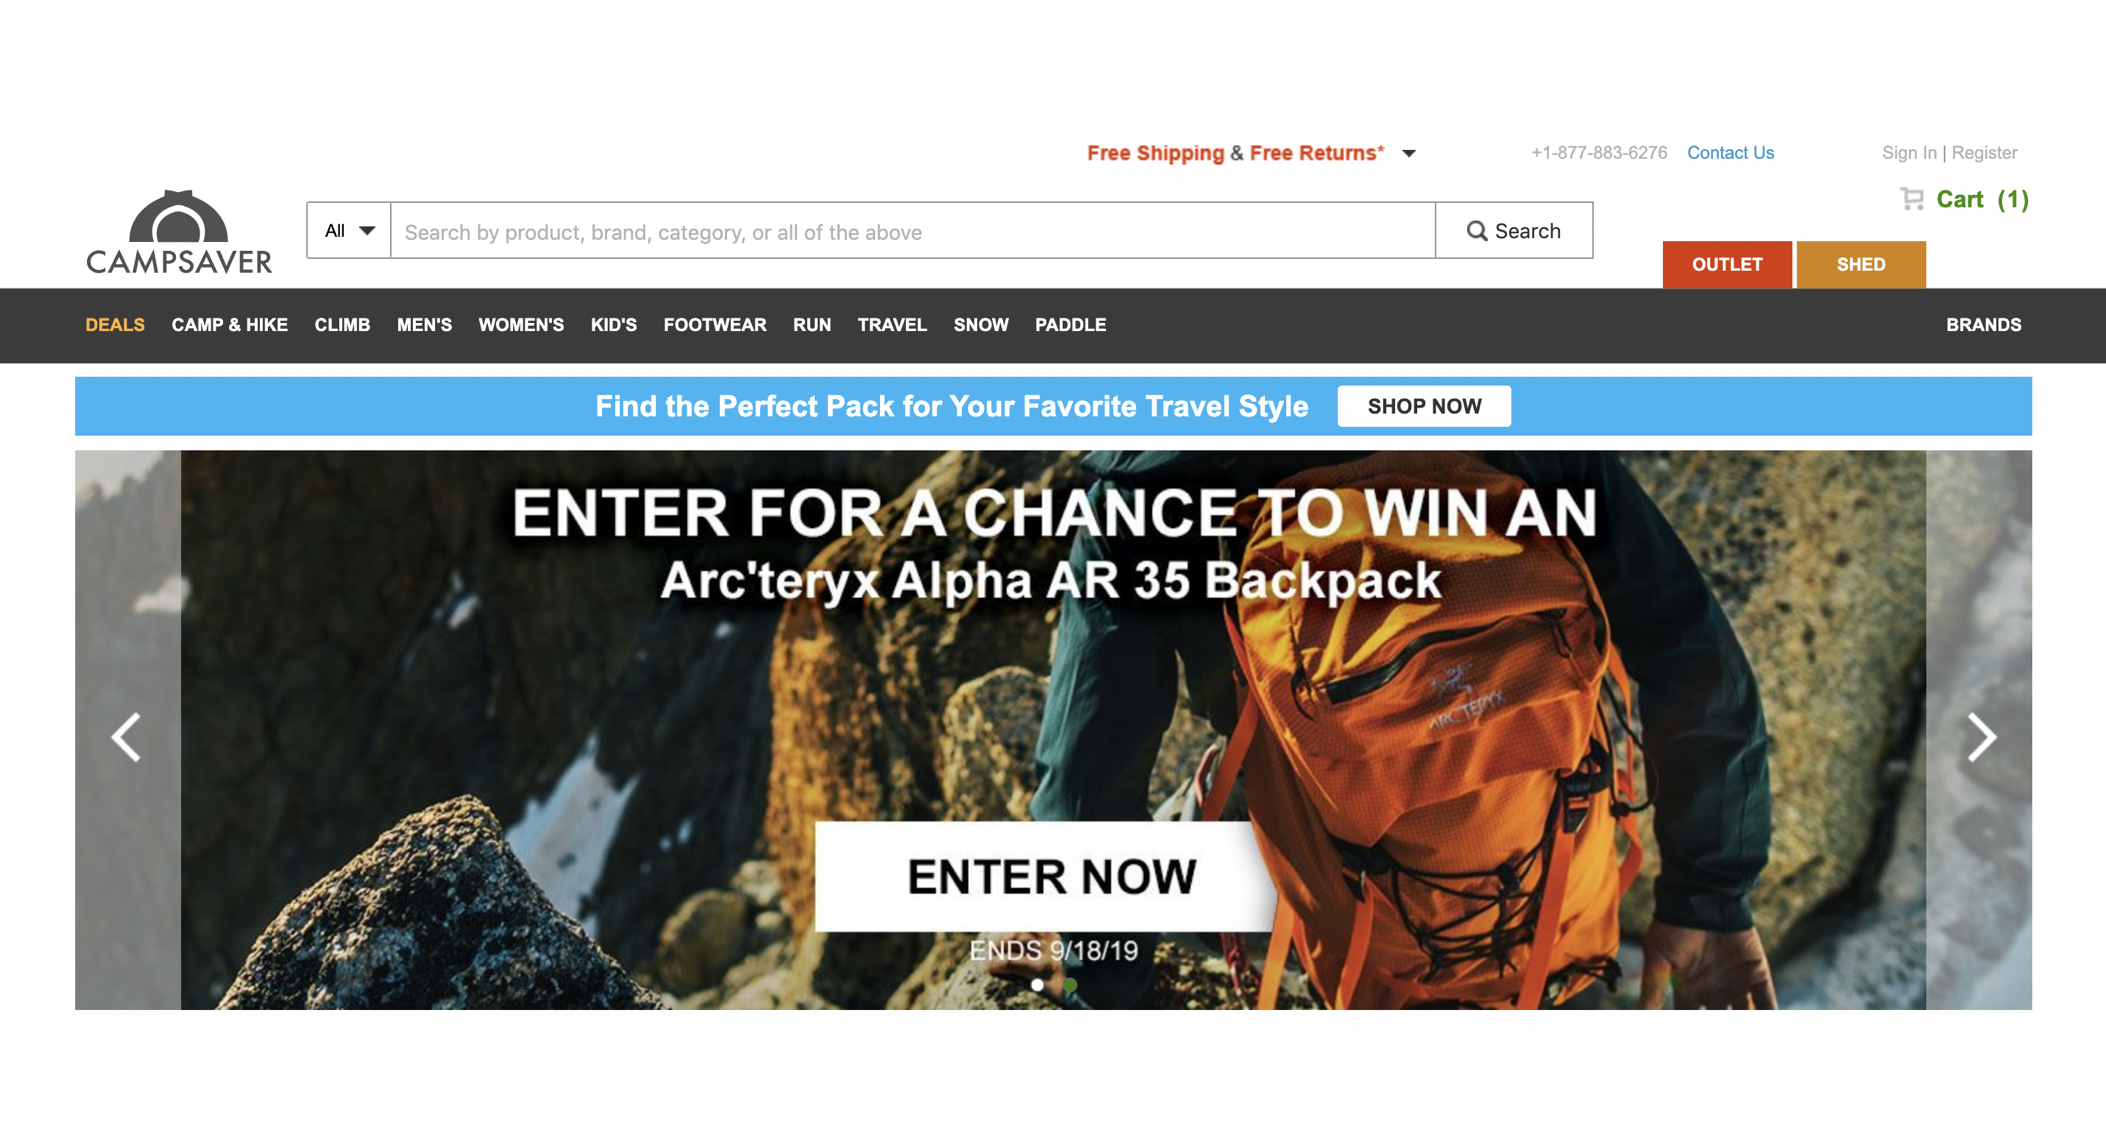This screenshot has height=1134, width=2106.
Task: Open the Contact Us link
Action: tap(1730, 153)
